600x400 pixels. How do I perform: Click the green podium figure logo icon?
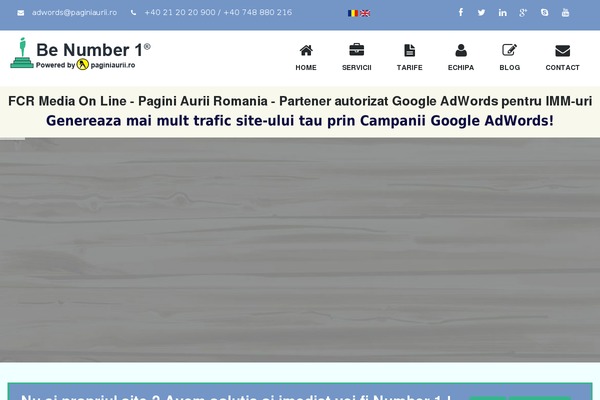(22, 53)
